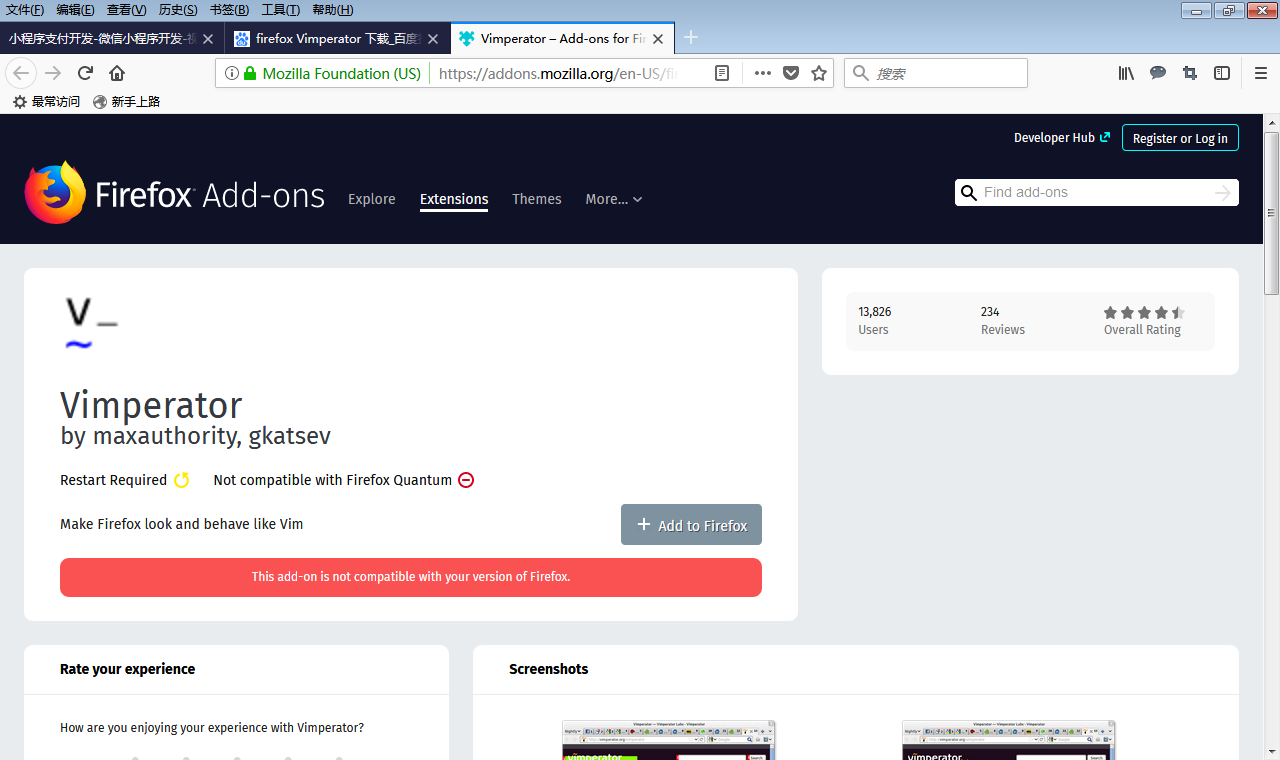This screenshot has height=760, width=1280.
Task: Open a new tab with the plus
Action: tap(690, 38)
